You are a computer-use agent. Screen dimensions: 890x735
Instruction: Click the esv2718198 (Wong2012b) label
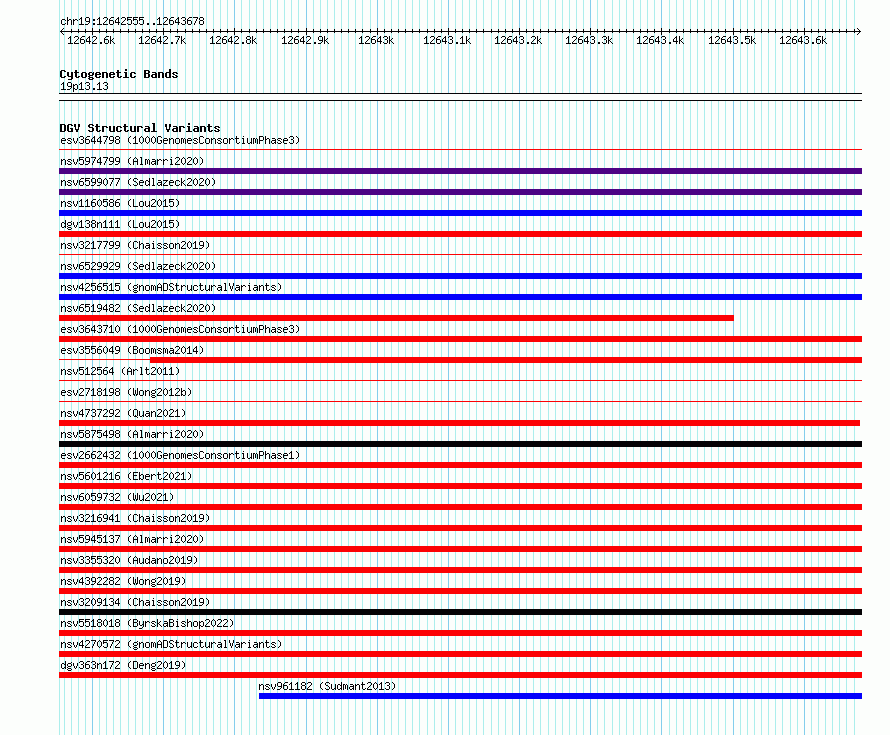126,392
